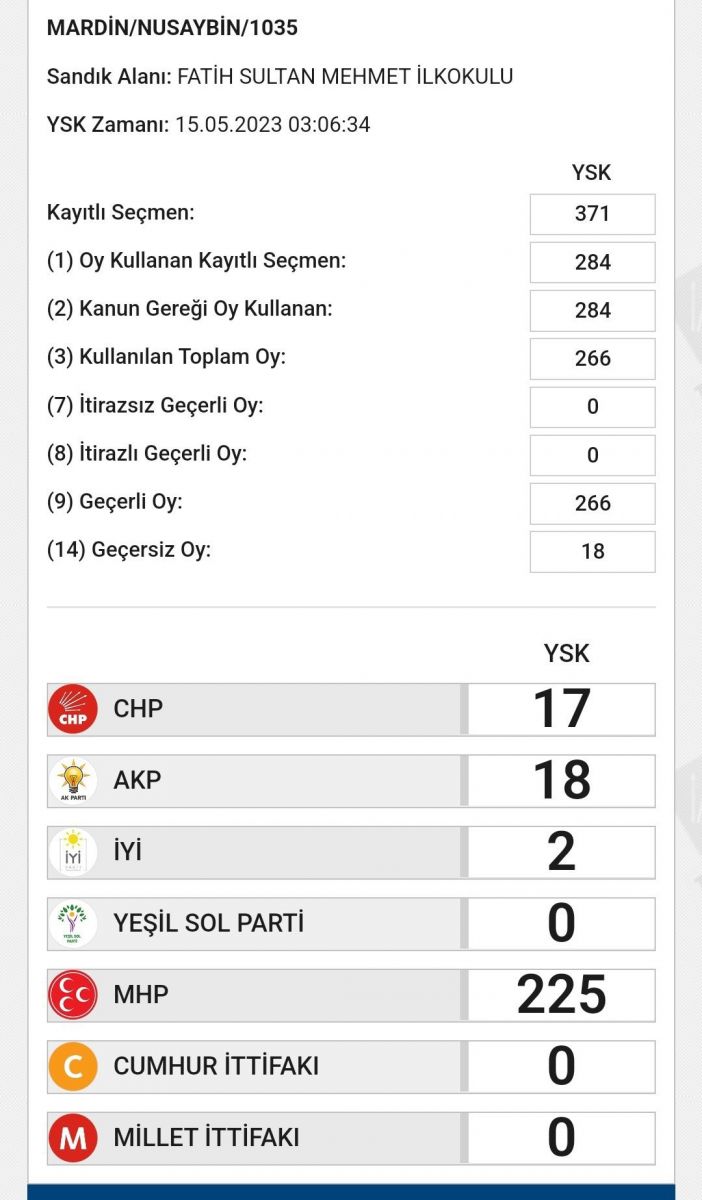Select the Kanun Gereği Oy Kullanan field

coord(592,310)
